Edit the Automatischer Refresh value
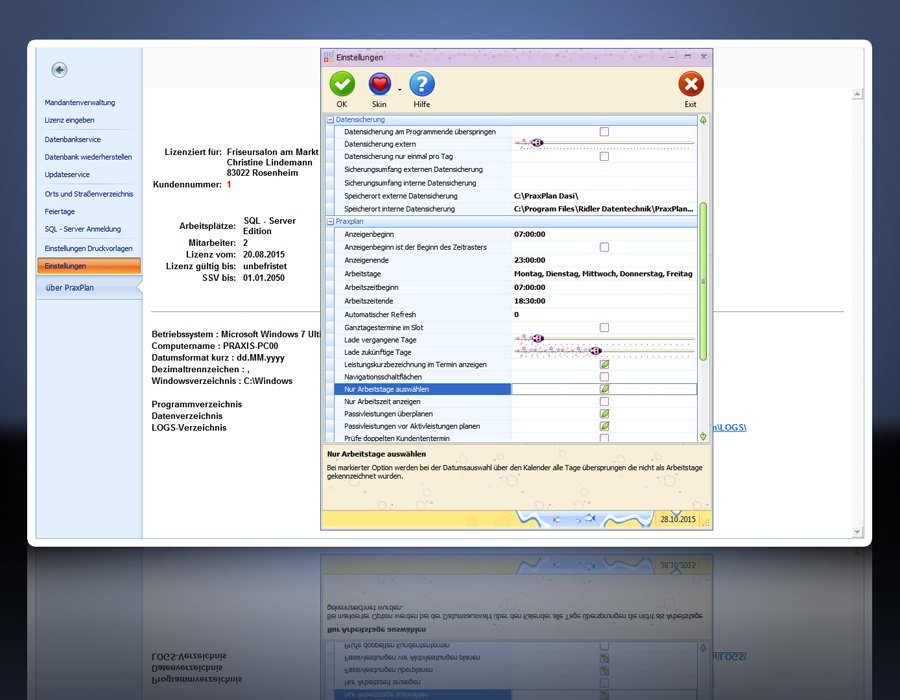This screenshot has height=700, width=900. coord(604,314)
